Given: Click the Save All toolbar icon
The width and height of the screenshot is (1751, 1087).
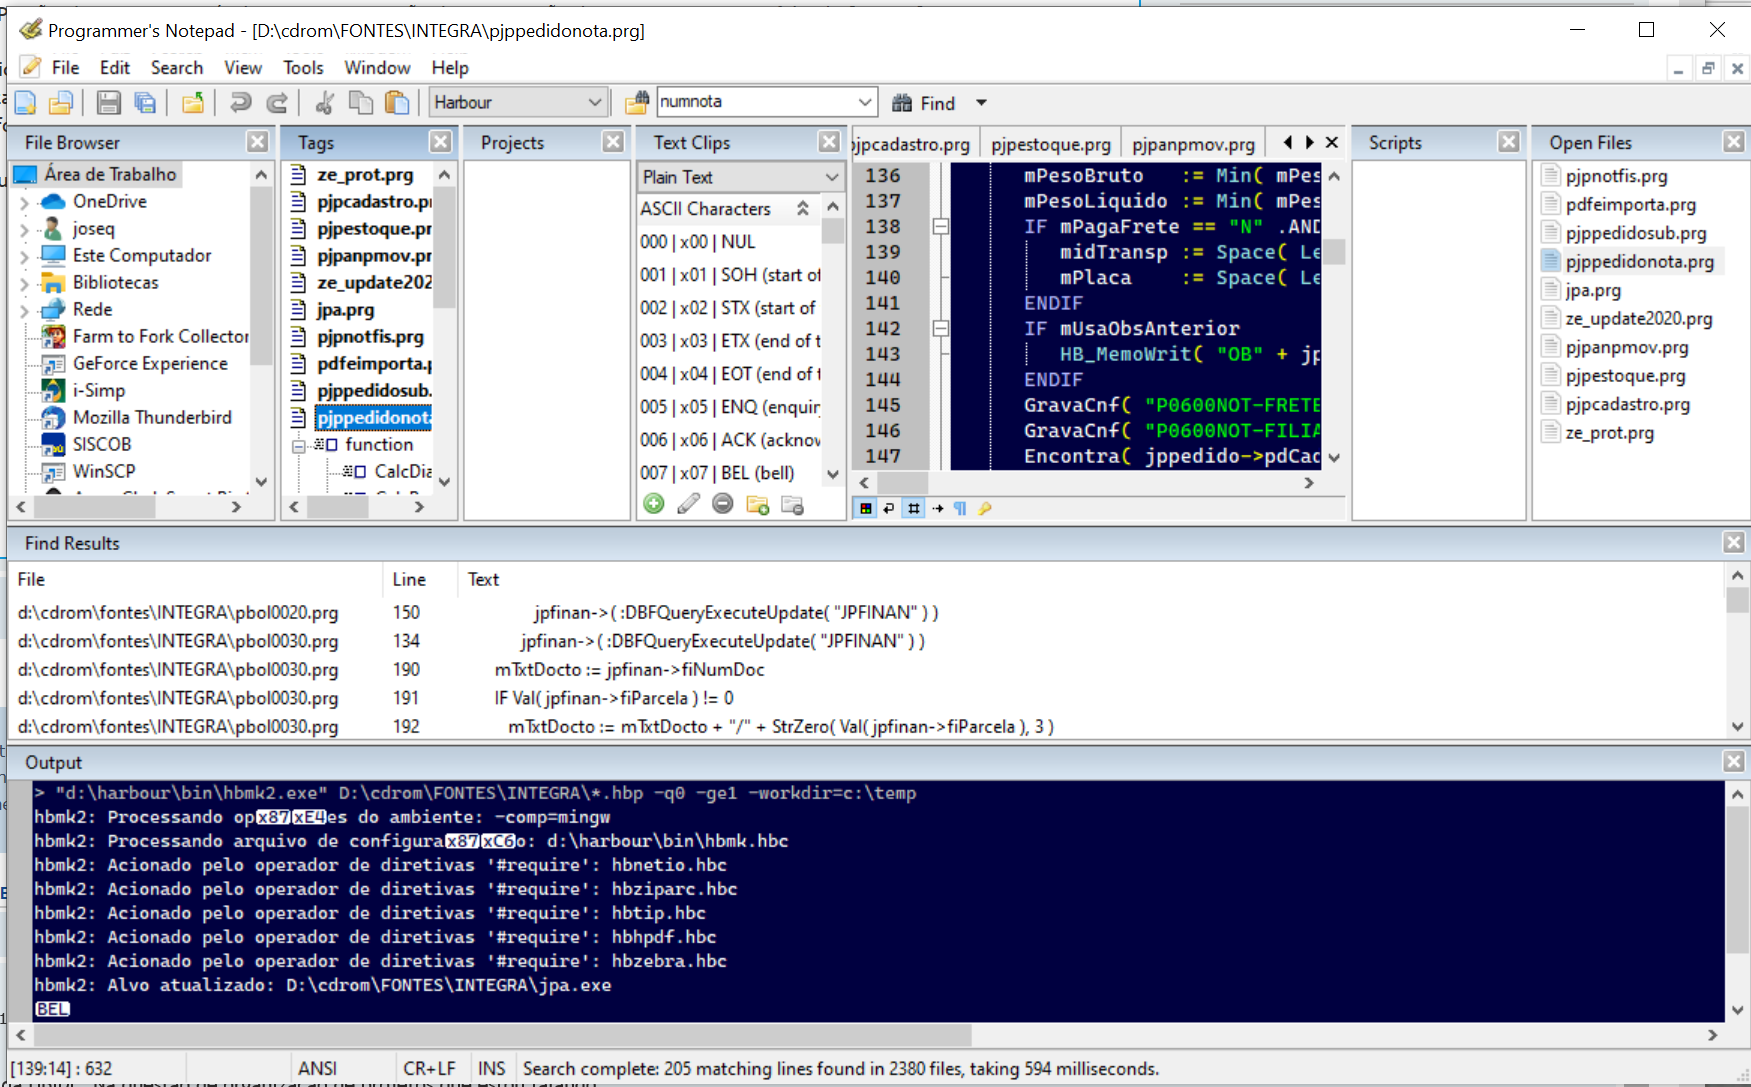Looking at the screenshot, I should point(145,103).
